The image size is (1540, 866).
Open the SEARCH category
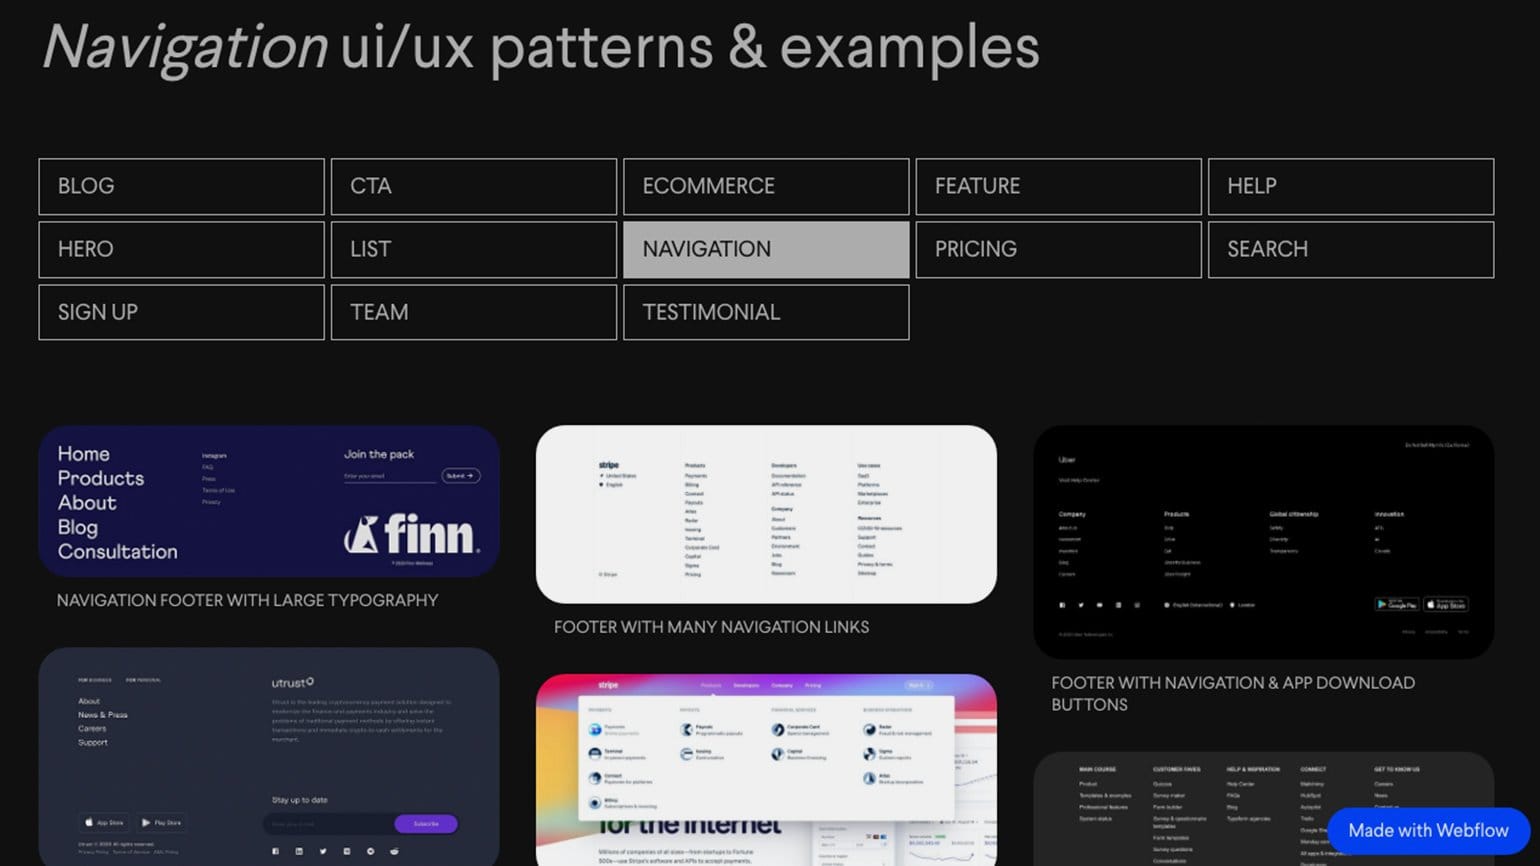(x=1351, y=250)
